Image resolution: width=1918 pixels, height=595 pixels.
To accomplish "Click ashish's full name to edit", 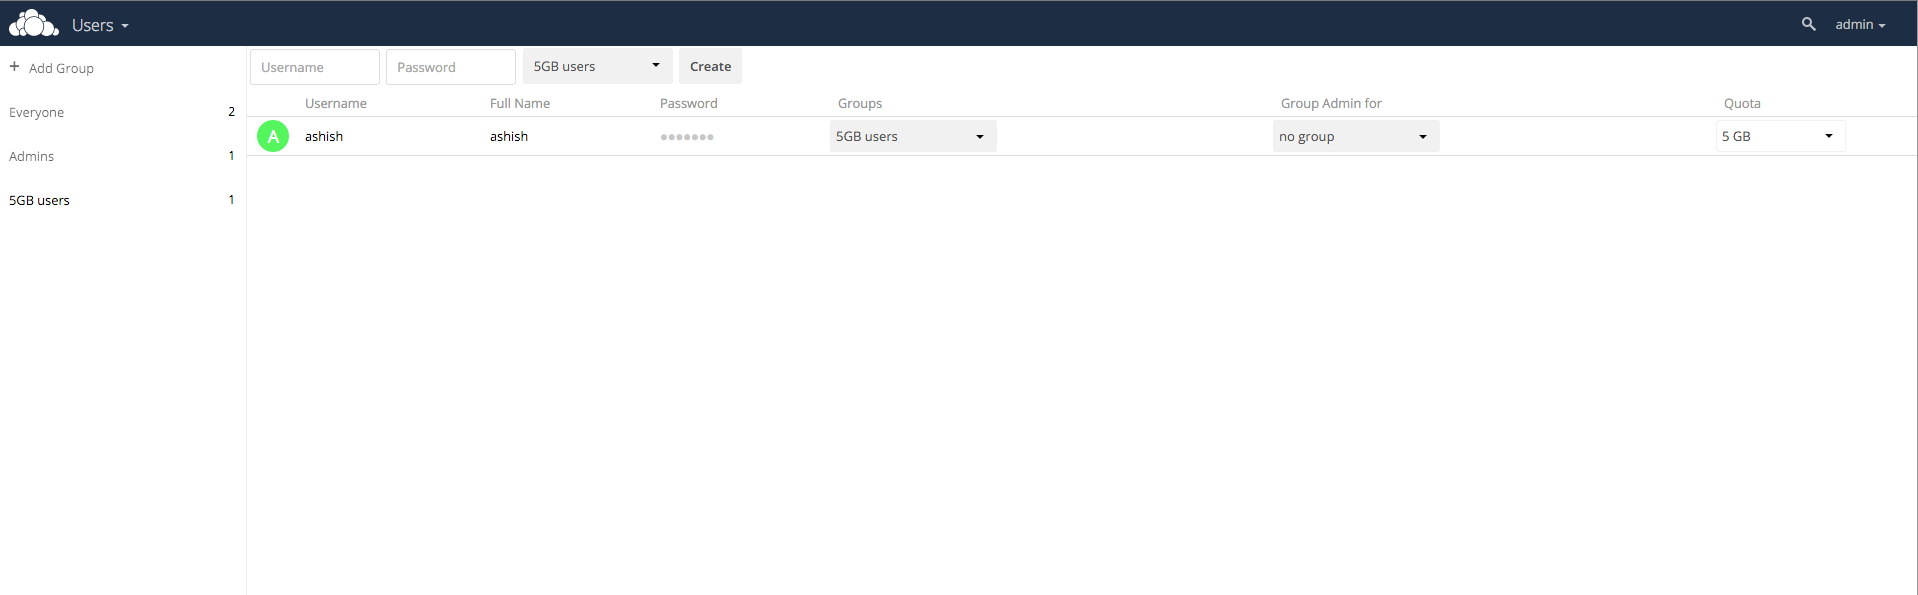I will [509, 136].
